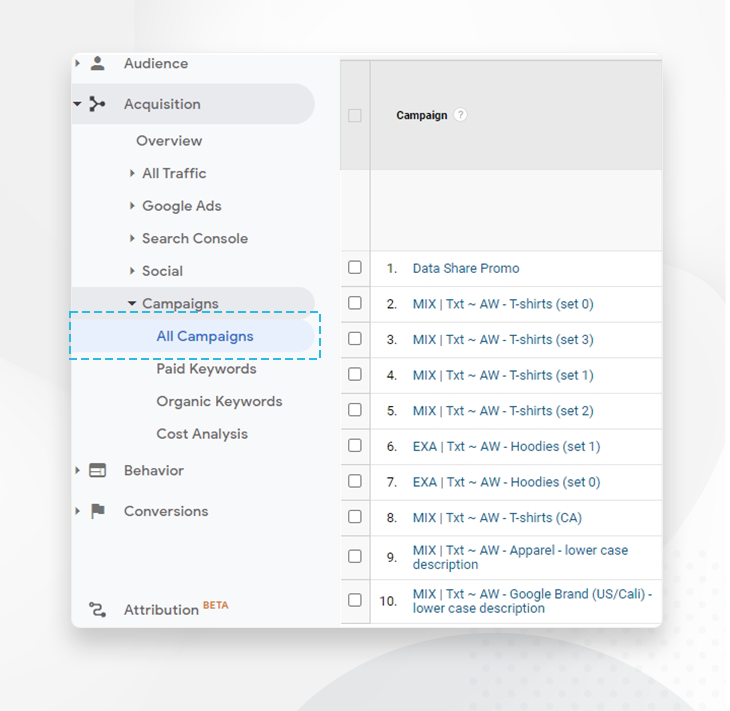730x711 pixels.
Task: Collapse the Campaigns section arrow
Action: (132, 304)
